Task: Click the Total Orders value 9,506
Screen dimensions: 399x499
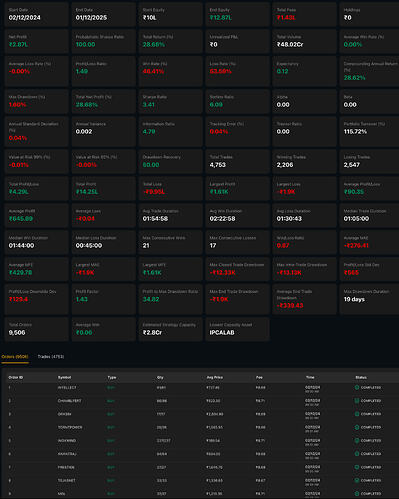Action: (x=17, y=333)
